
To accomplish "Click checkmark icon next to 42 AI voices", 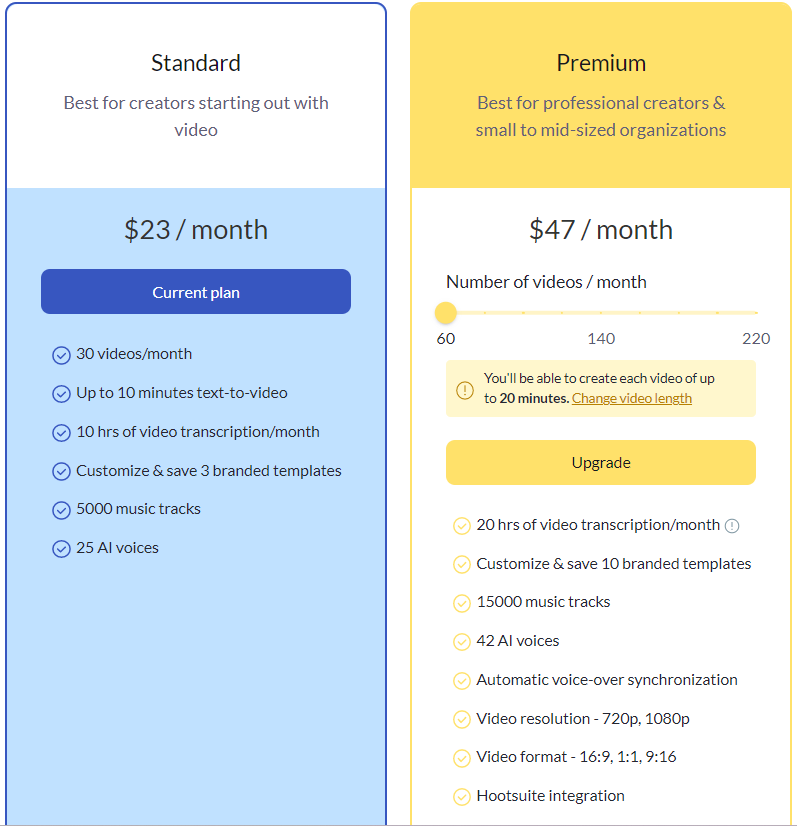I will click(462, 642).
